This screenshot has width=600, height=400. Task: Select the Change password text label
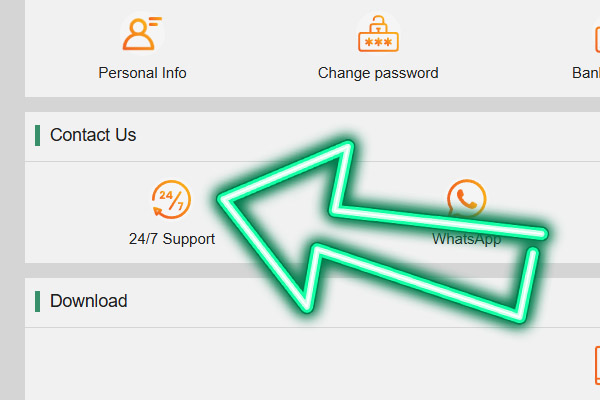pyautogui.click(x=378, y=73)
